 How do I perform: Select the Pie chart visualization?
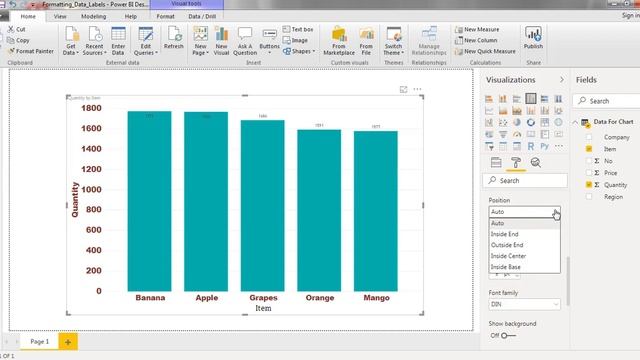pos(517,122)
